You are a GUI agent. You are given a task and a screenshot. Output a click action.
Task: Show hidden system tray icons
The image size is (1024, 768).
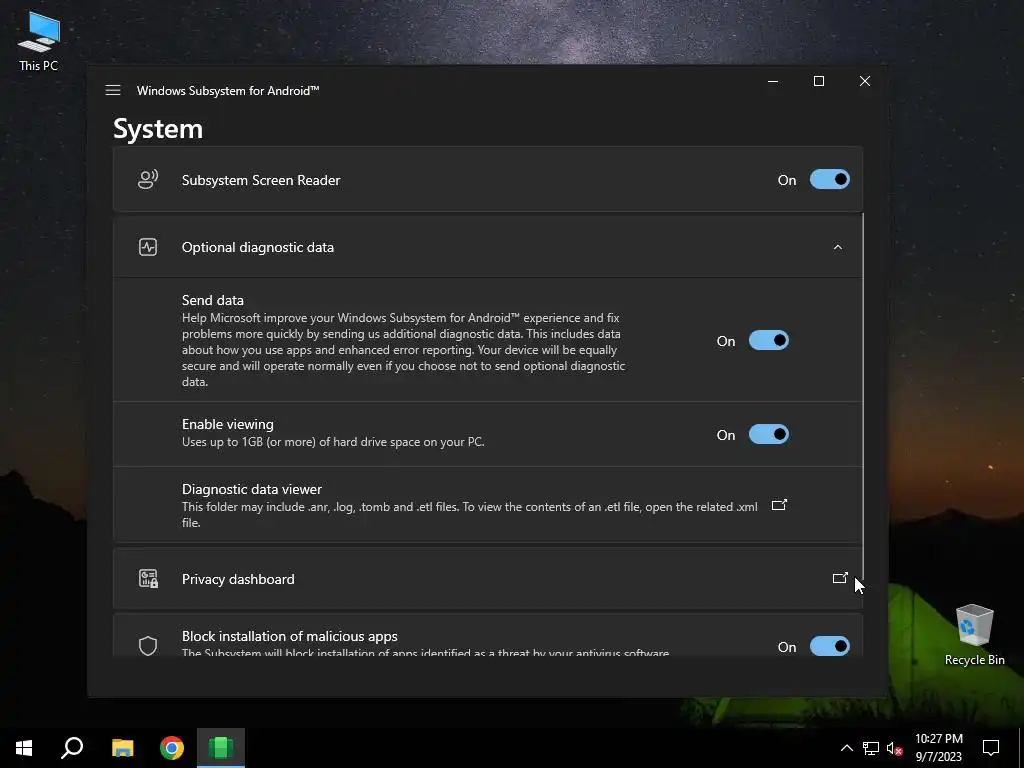[846, 748]
